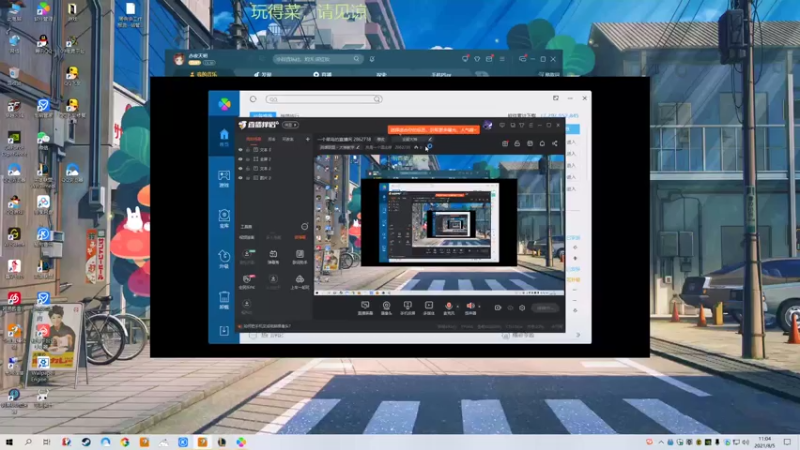Open the Windows Start menu
This screenshot has height=450, width=800.
[9, 442]
